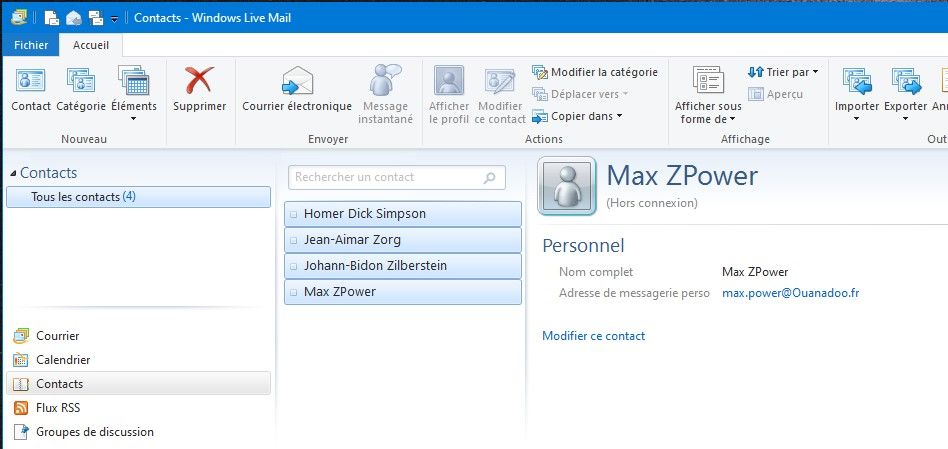
Task: Expand the Éléments dropdown
Action: click(x=133, y=119)
